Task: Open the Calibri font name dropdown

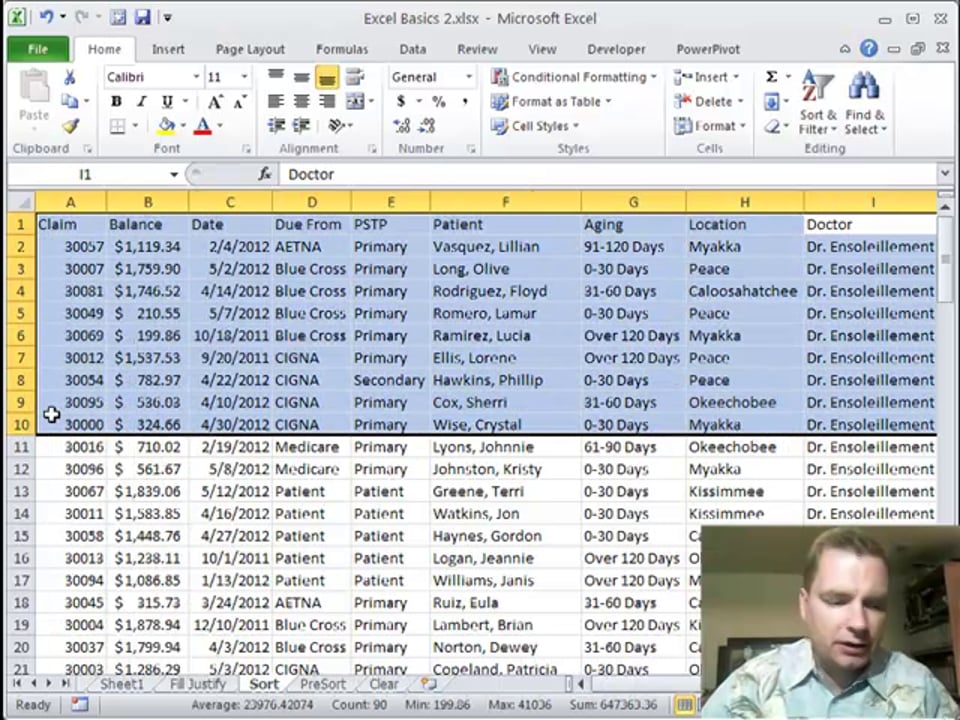Action: click(x=197, y=77)
